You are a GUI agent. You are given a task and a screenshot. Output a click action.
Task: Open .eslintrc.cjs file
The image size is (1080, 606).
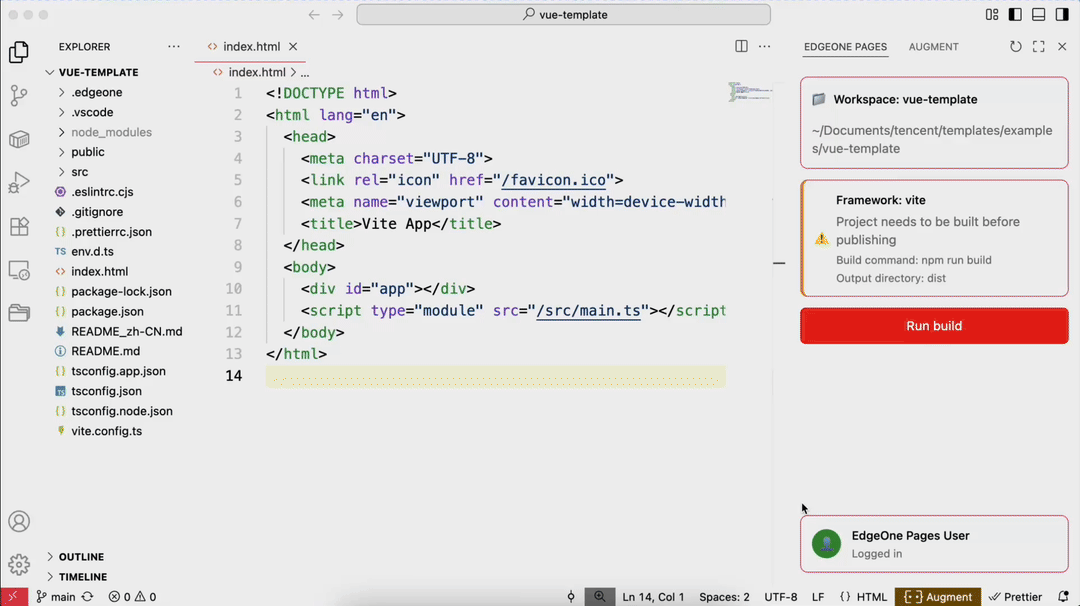click(102, 192)
